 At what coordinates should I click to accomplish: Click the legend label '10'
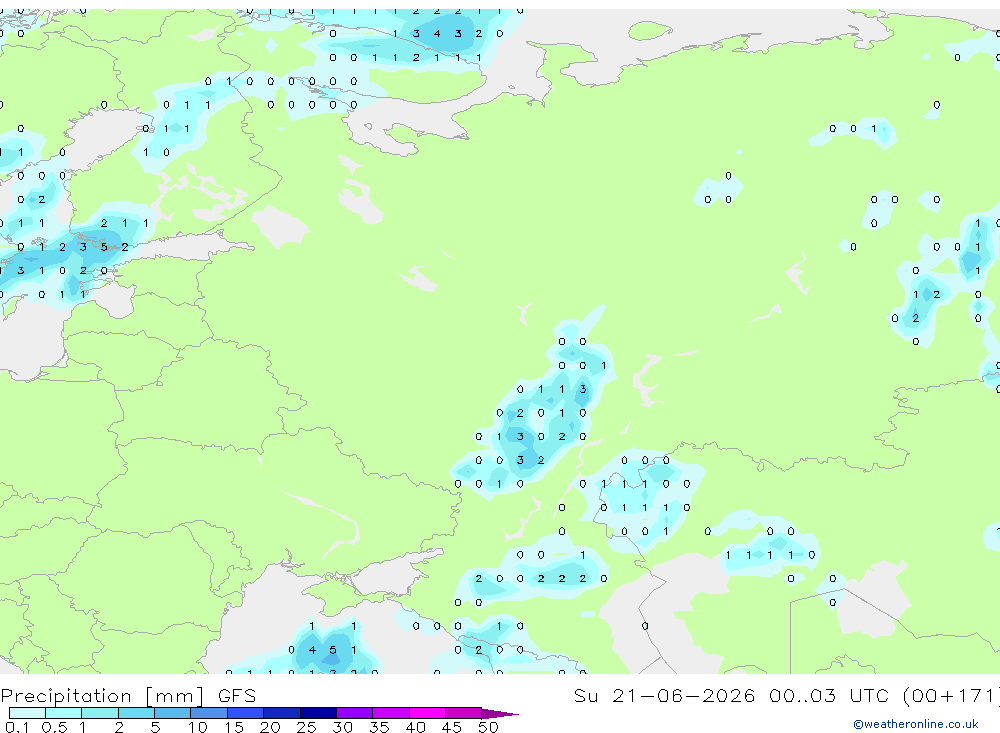point(197,727)
